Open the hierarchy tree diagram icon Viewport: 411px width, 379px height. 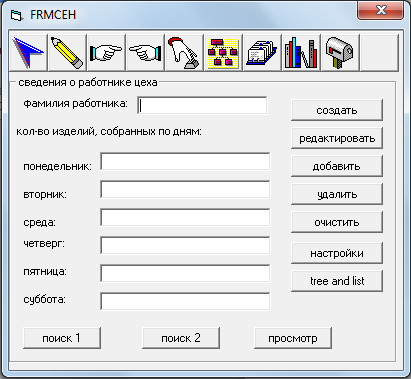pos(223,52)
